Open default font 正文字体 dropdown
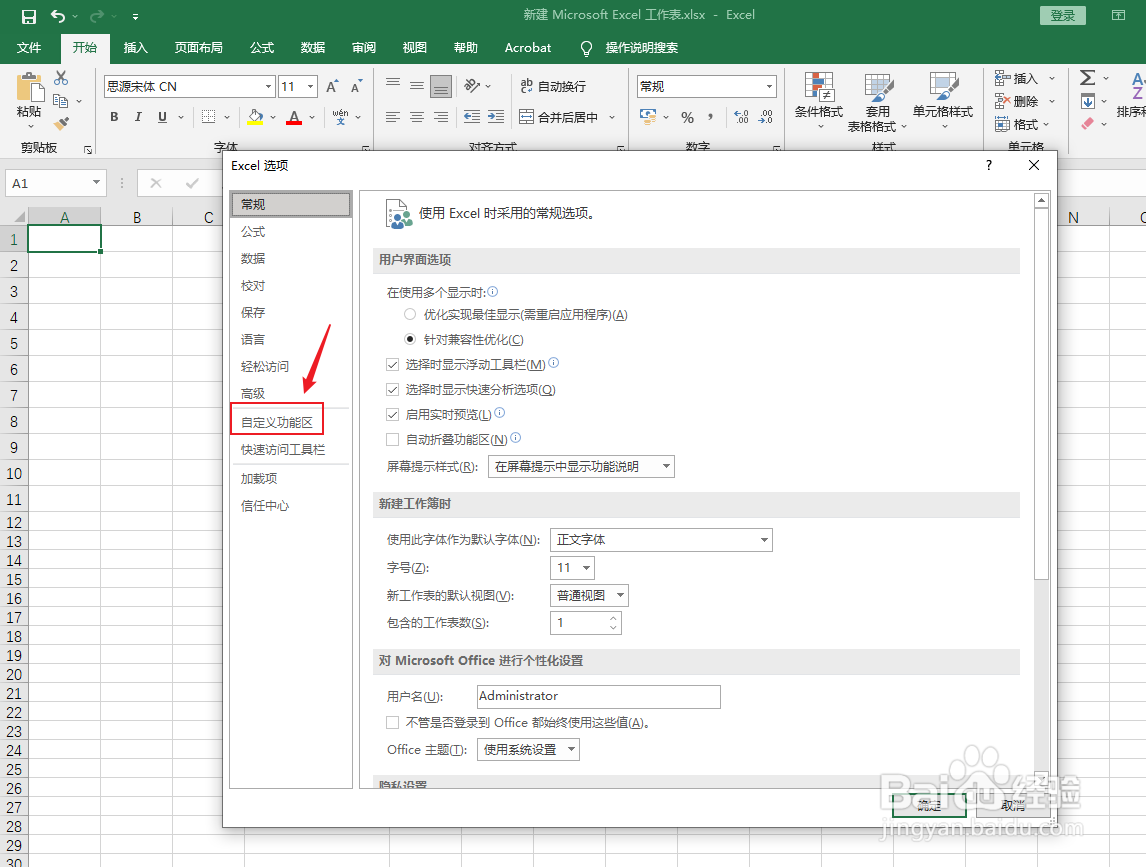 (x=661, y=539)
